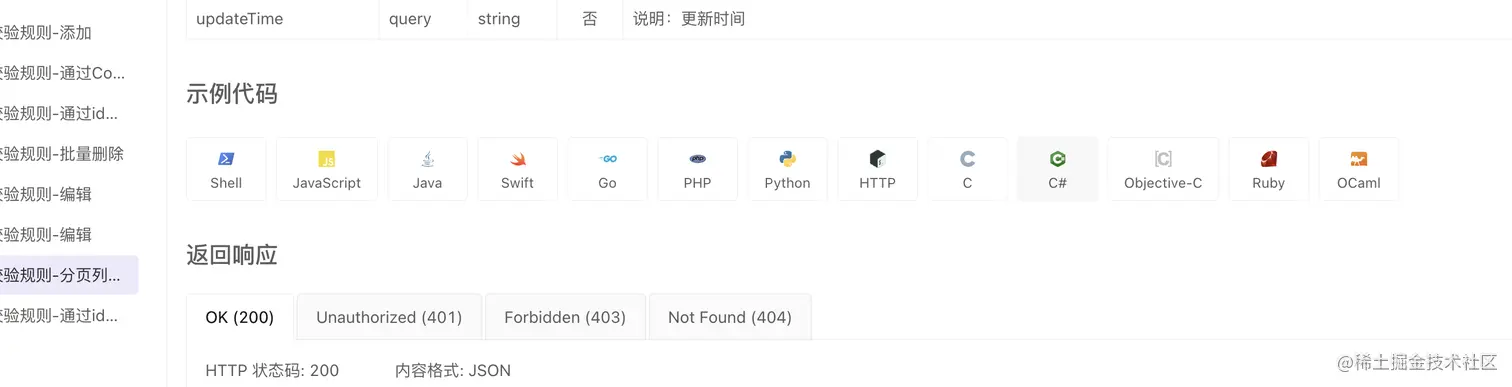View the Forbidden (403) response tab

coord(565,317)
